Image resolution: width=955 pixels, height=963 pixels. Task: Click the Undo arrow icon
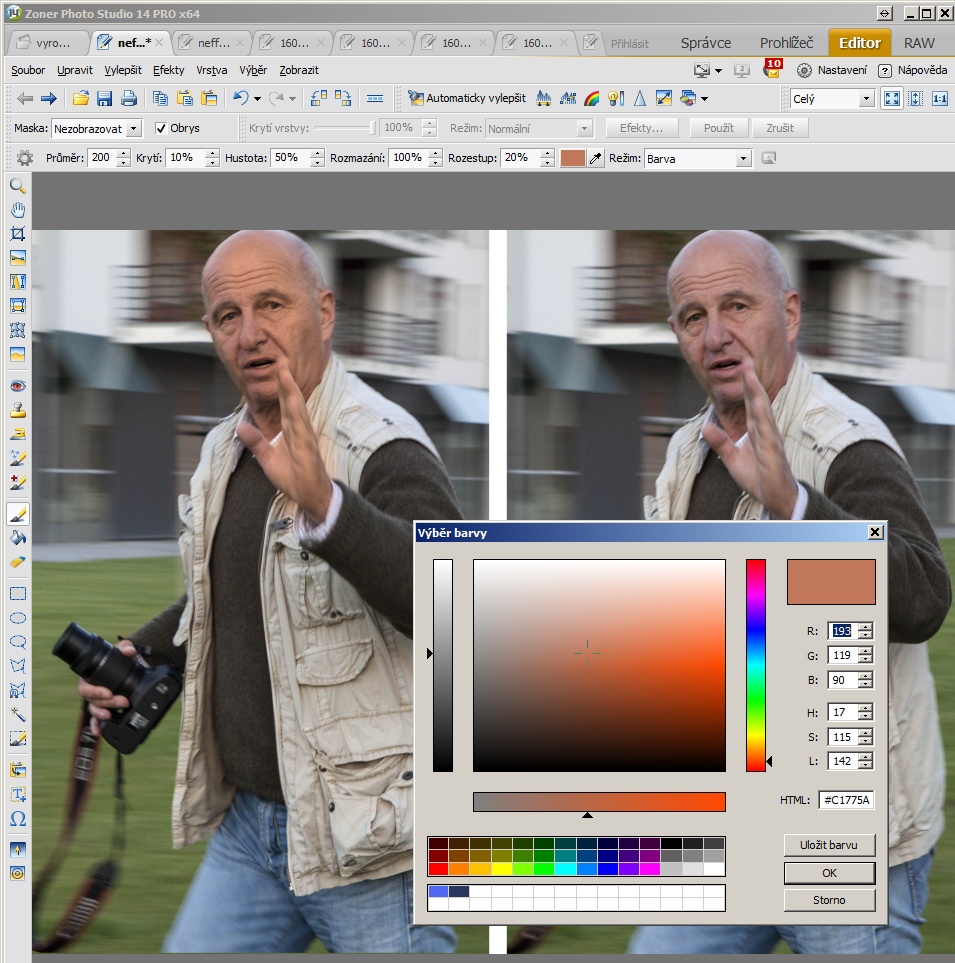pyautogui.click(x=240, y=98)
